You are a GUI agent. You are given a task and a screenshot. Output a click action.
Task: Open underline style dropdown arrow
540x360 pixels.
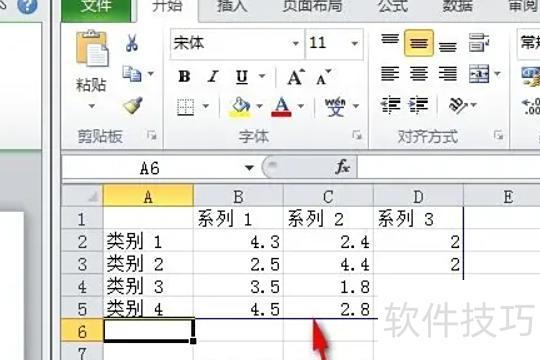[x=262, y=76]
